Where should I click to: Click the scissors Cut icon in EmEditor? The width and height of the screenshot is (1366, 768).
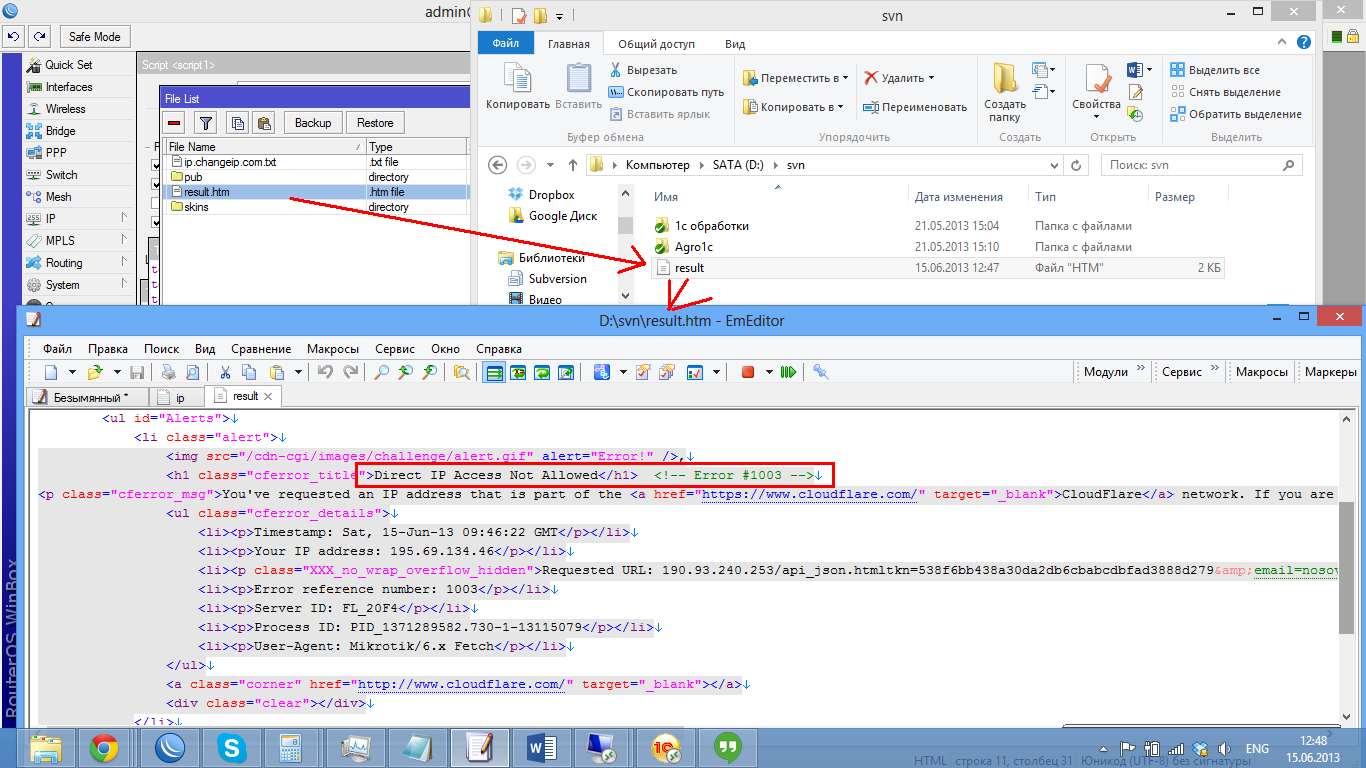(x=226, y=372)
